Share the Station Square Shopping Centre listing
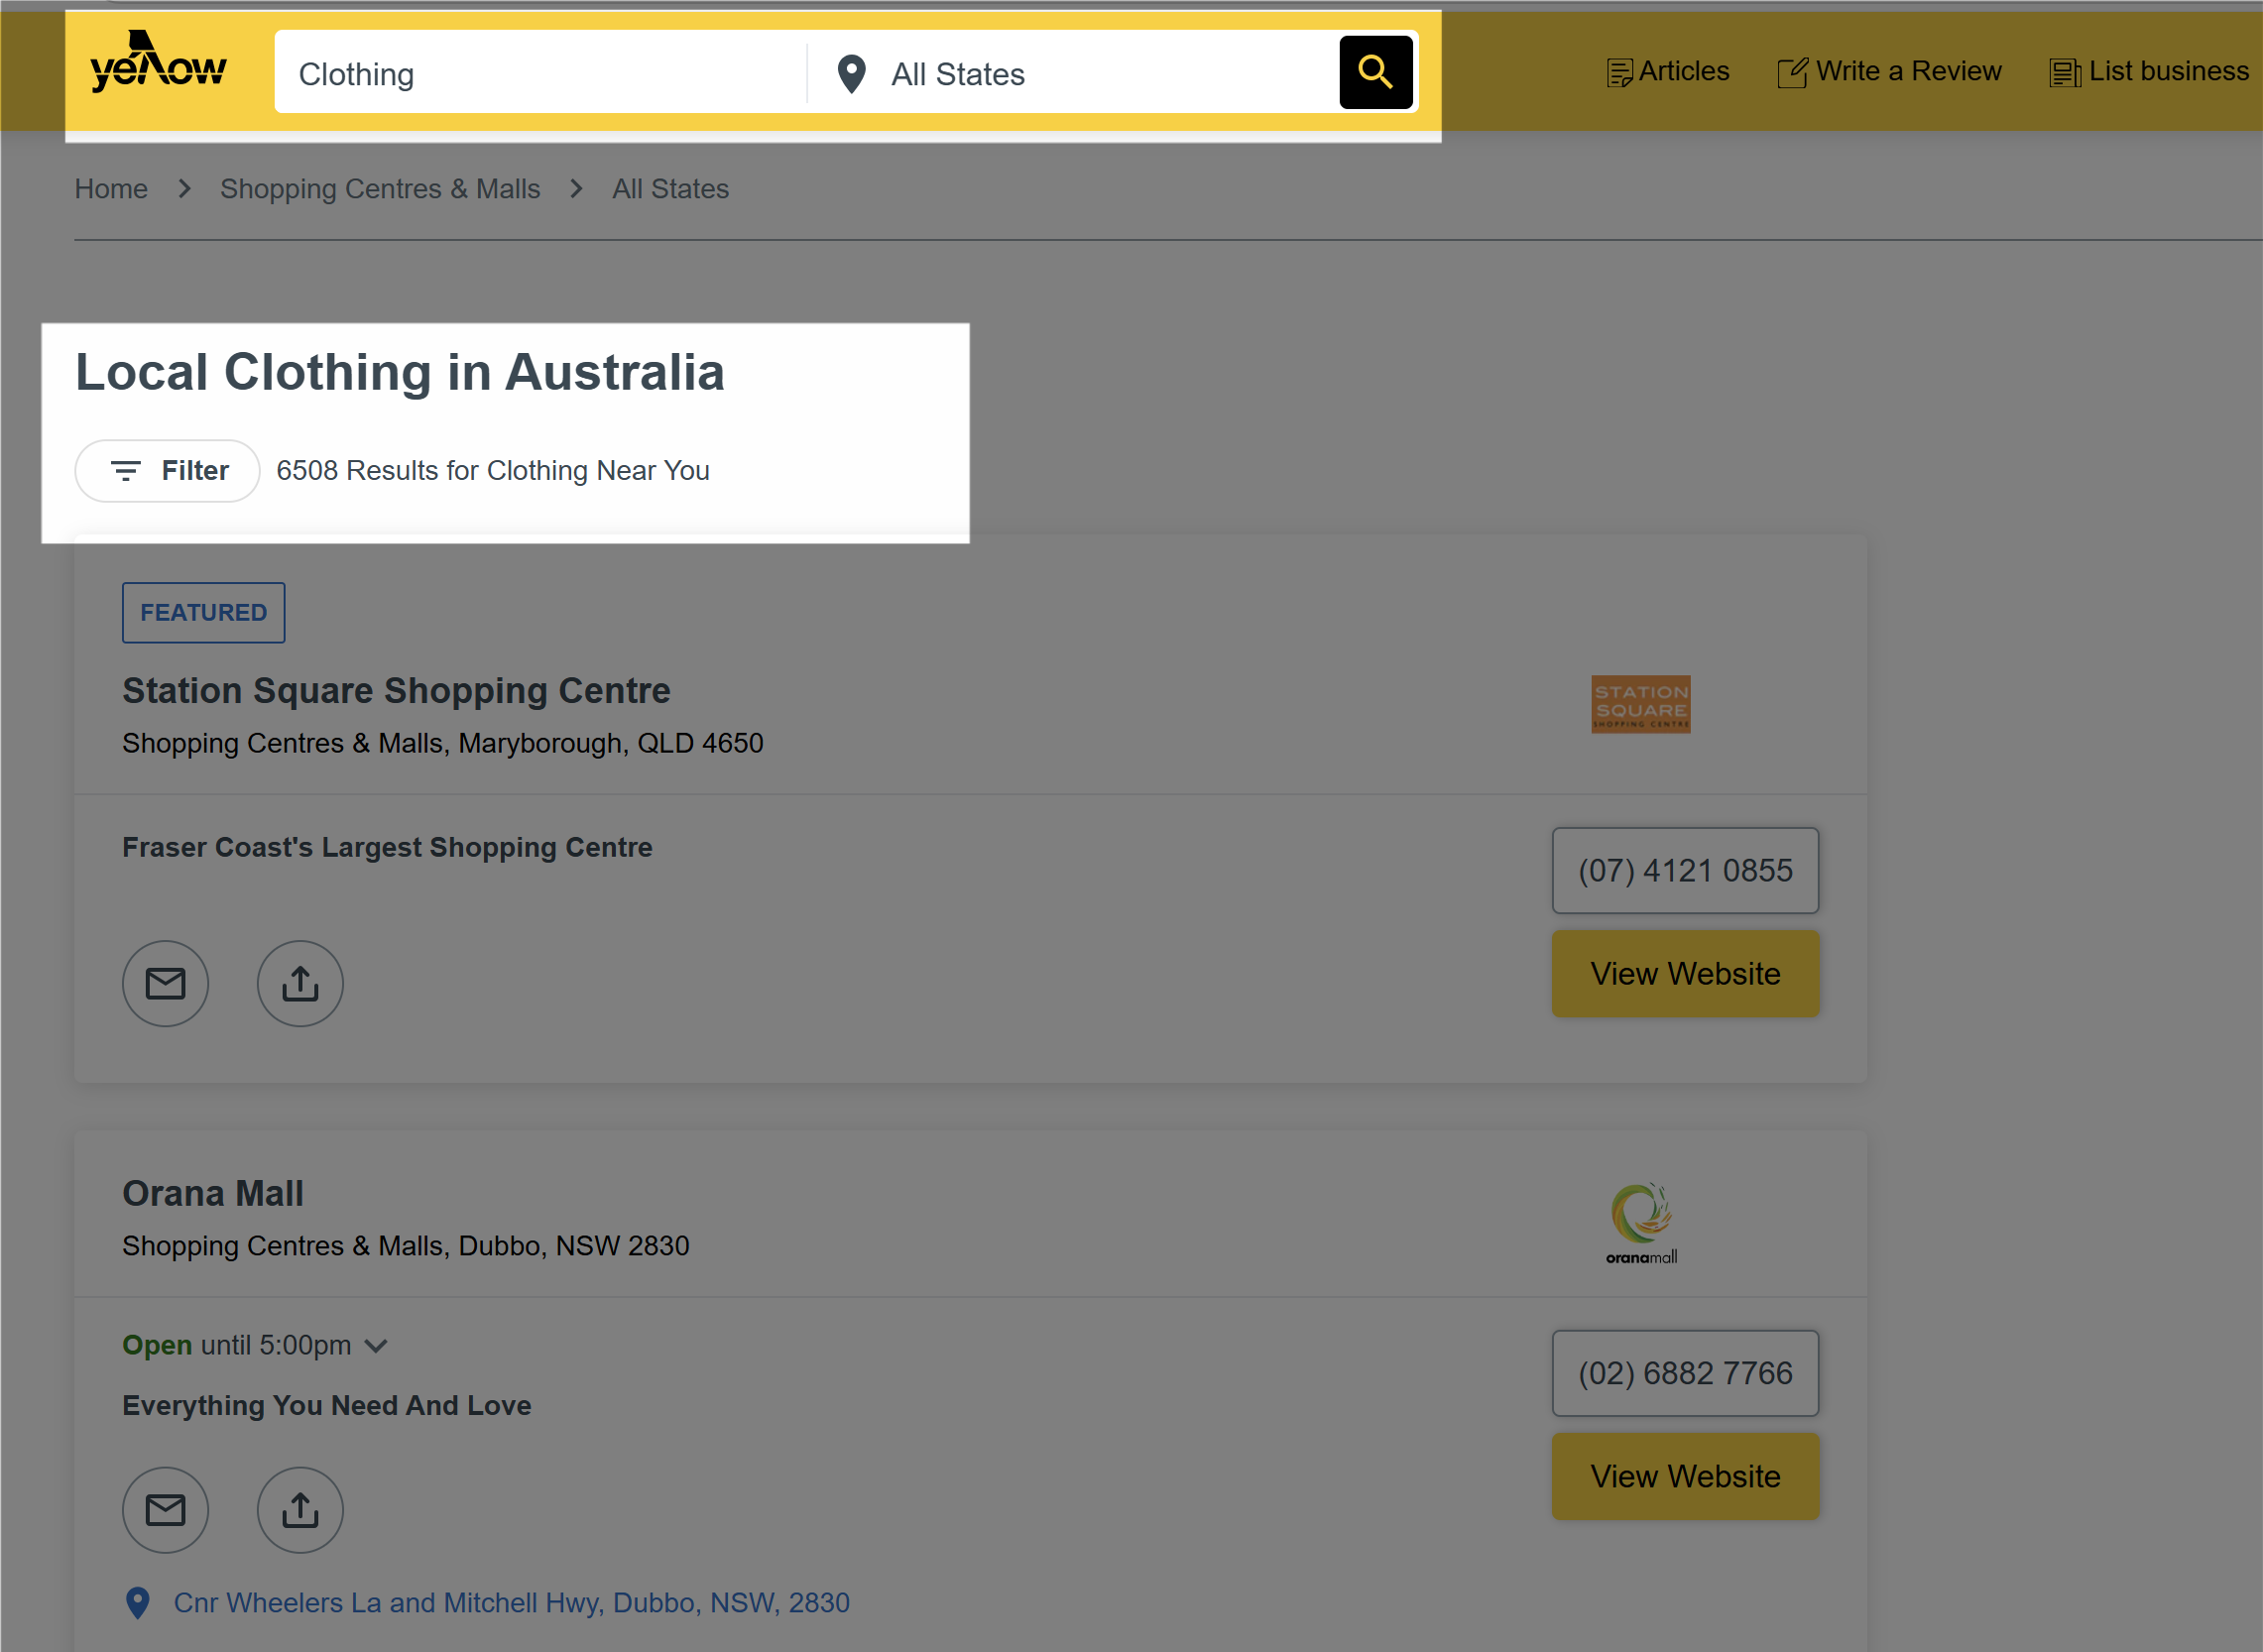This screenshot has height=1652, width=2263. pos(300,983)
